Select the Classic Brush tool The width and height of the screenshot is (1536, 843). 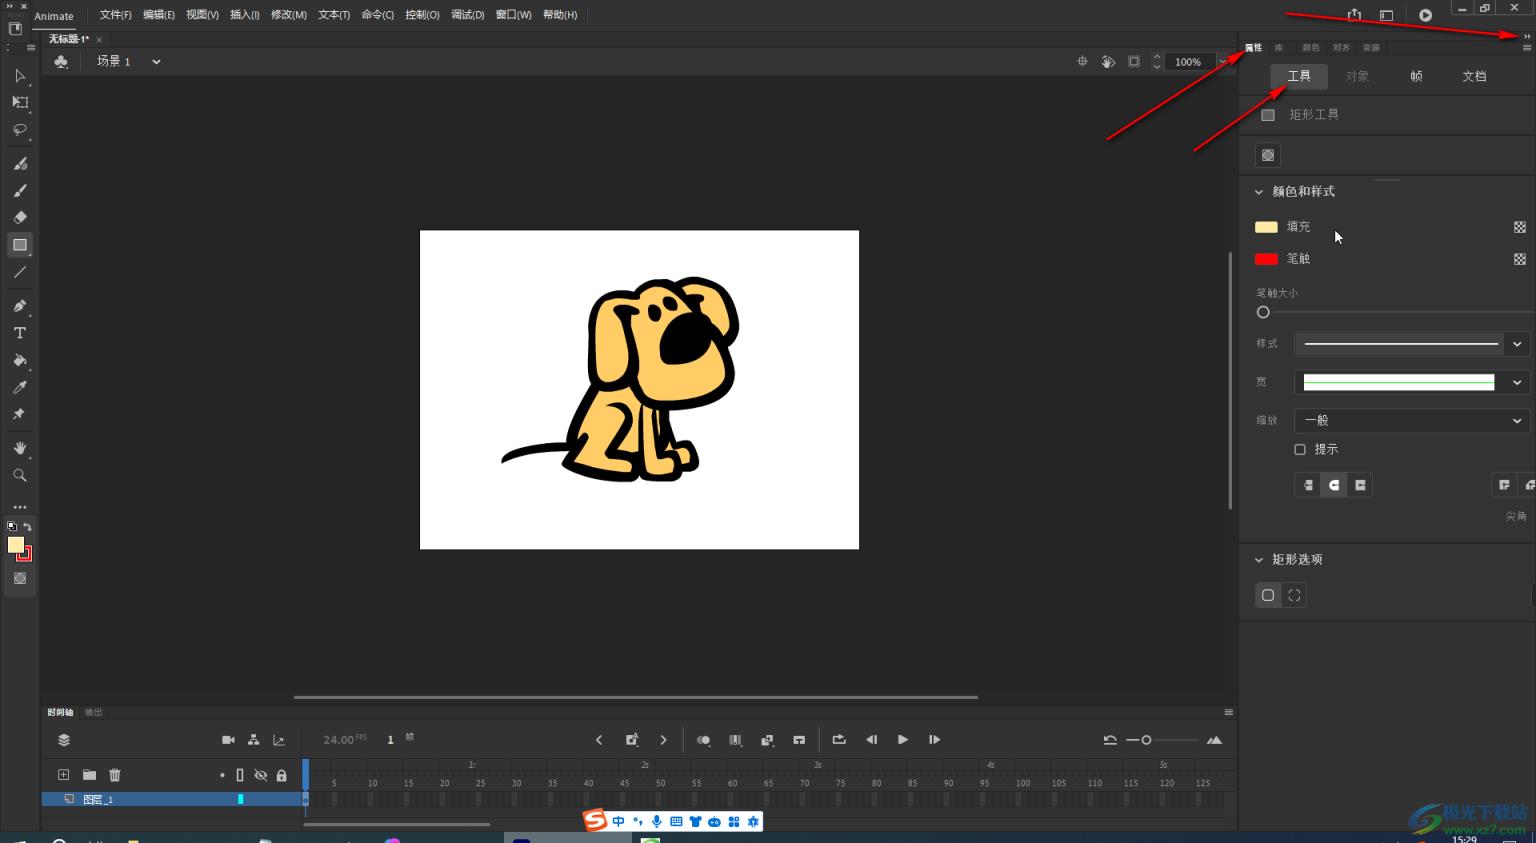pyautogui.click(x=20, y=190)
